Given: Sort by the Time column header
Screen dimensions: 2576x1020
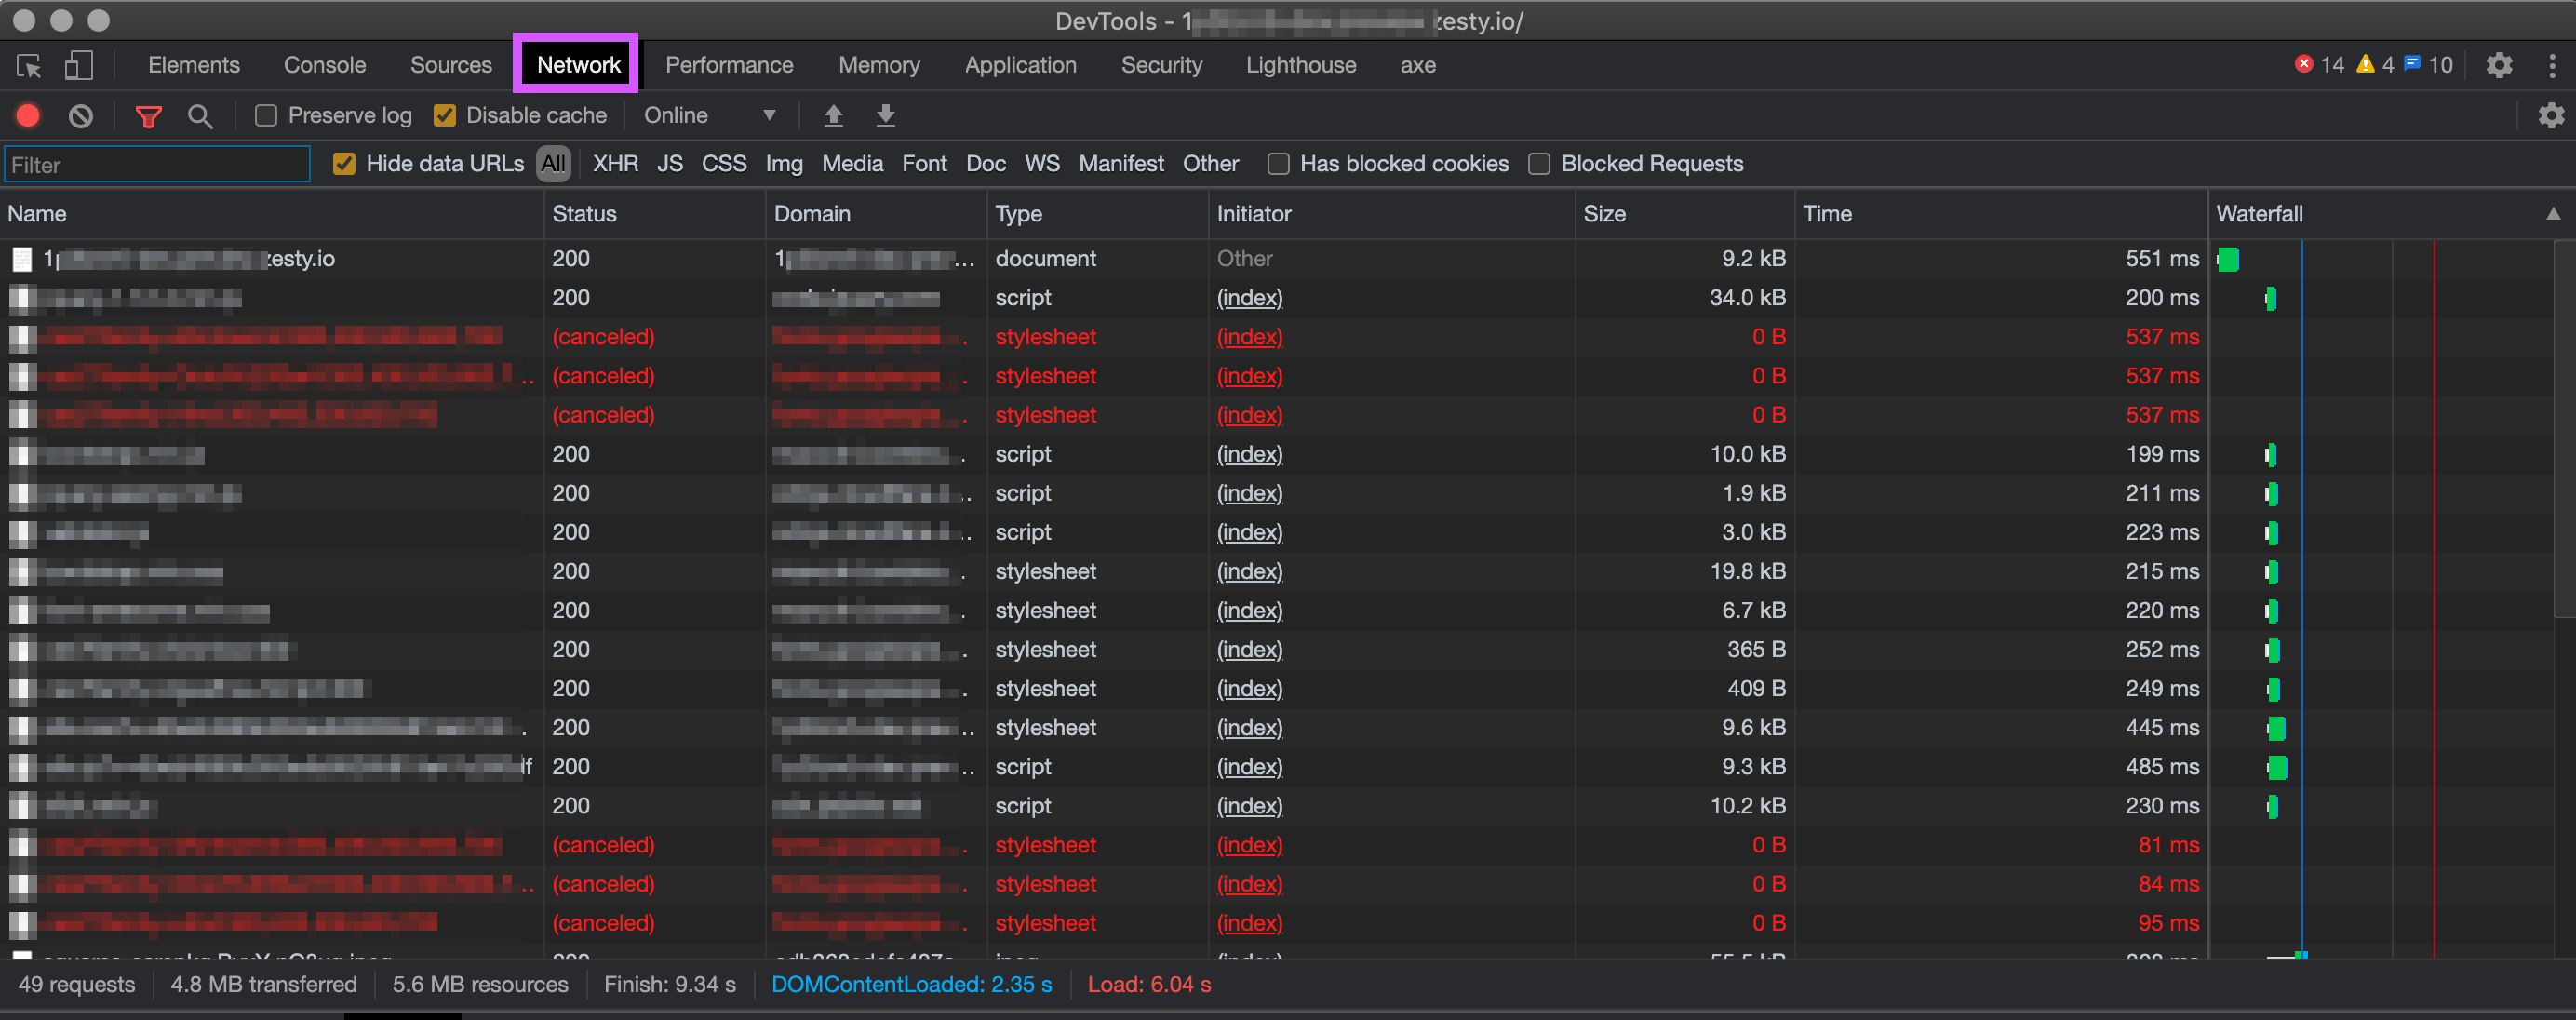Looking at the screenshot, I should coord(2001,214).
